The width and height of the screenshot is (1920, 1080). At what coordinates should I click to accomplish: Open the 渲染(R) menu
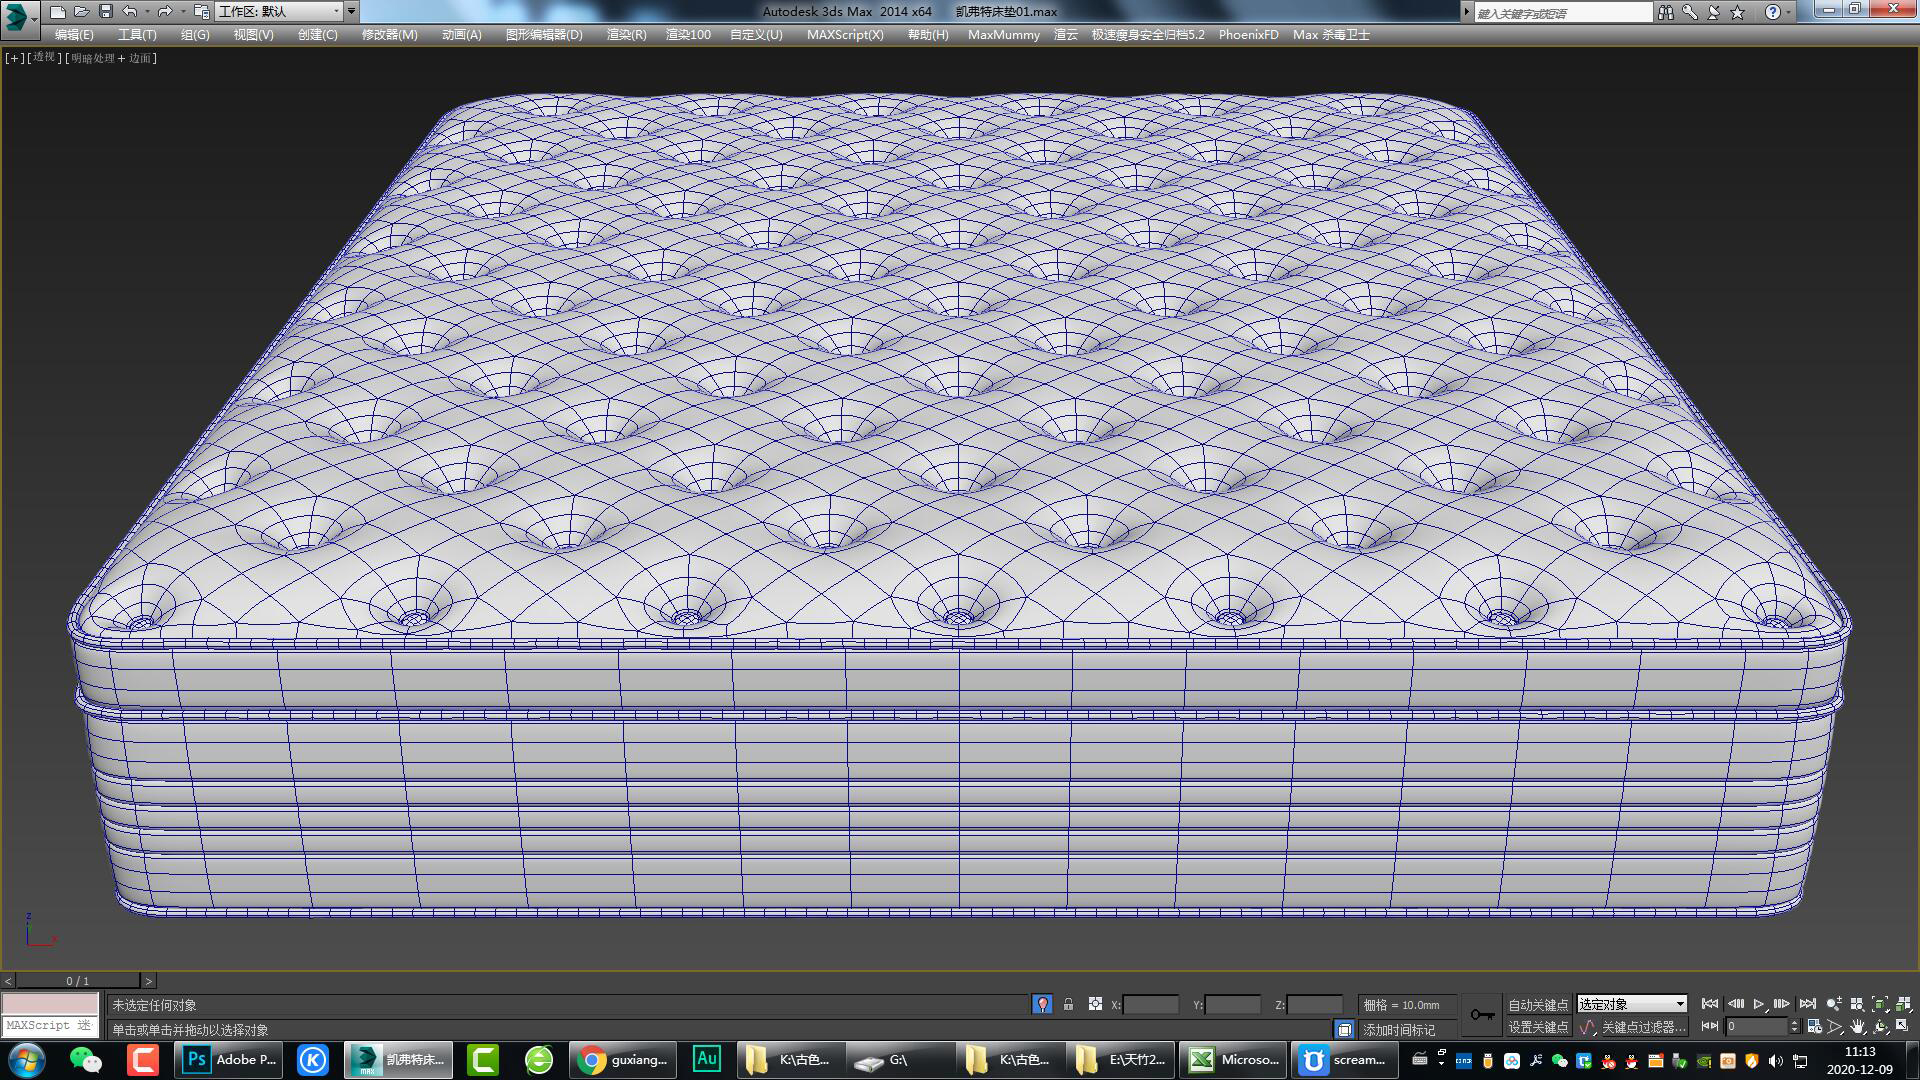coord(624,34)
